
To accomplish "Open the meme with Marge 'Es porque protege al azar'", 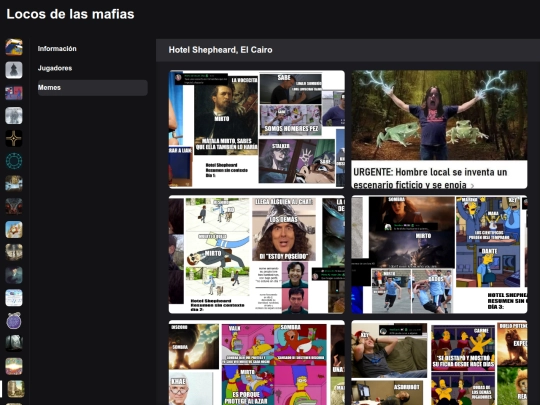I will tap(257, 363).
